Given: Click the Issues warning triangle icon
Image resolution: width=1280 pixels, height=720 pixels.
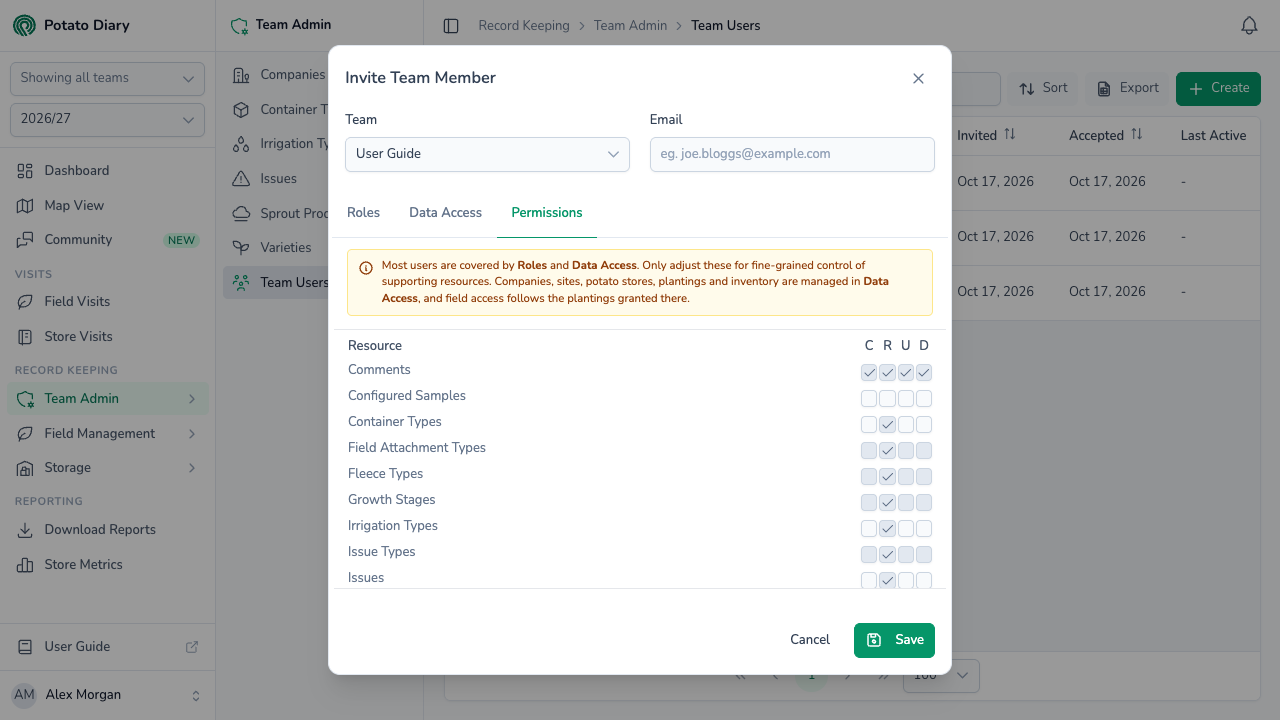Looking at the screenshot, I should pyautogui.click(x=241, y=179).
